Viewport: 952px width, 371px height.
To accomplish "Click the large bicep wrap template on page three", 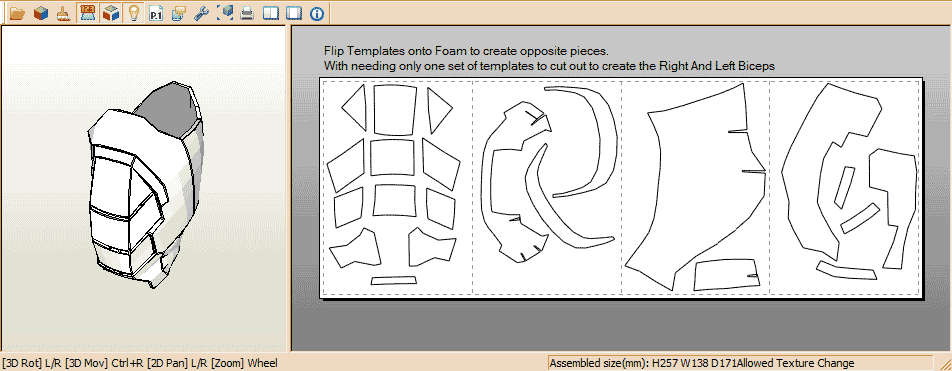I will point(695,186).
